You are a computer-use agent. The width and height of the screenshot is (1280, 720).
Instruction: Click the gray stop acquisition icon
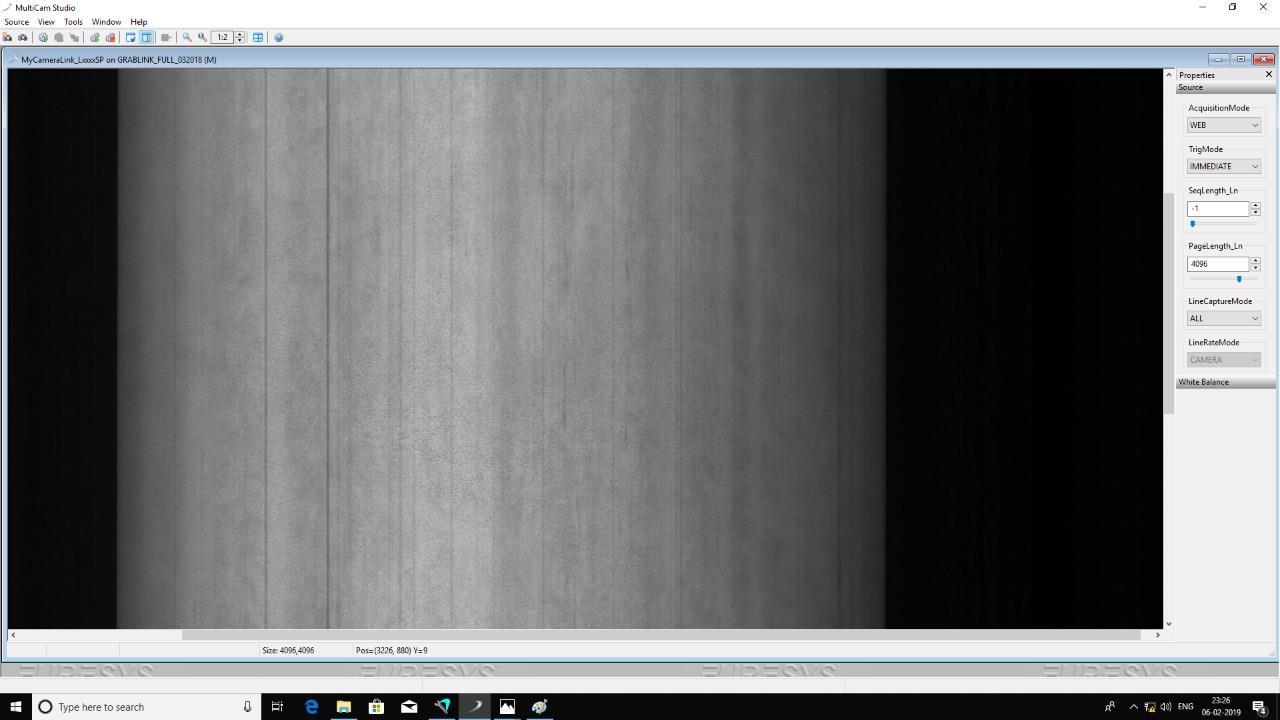pos(58,37)
